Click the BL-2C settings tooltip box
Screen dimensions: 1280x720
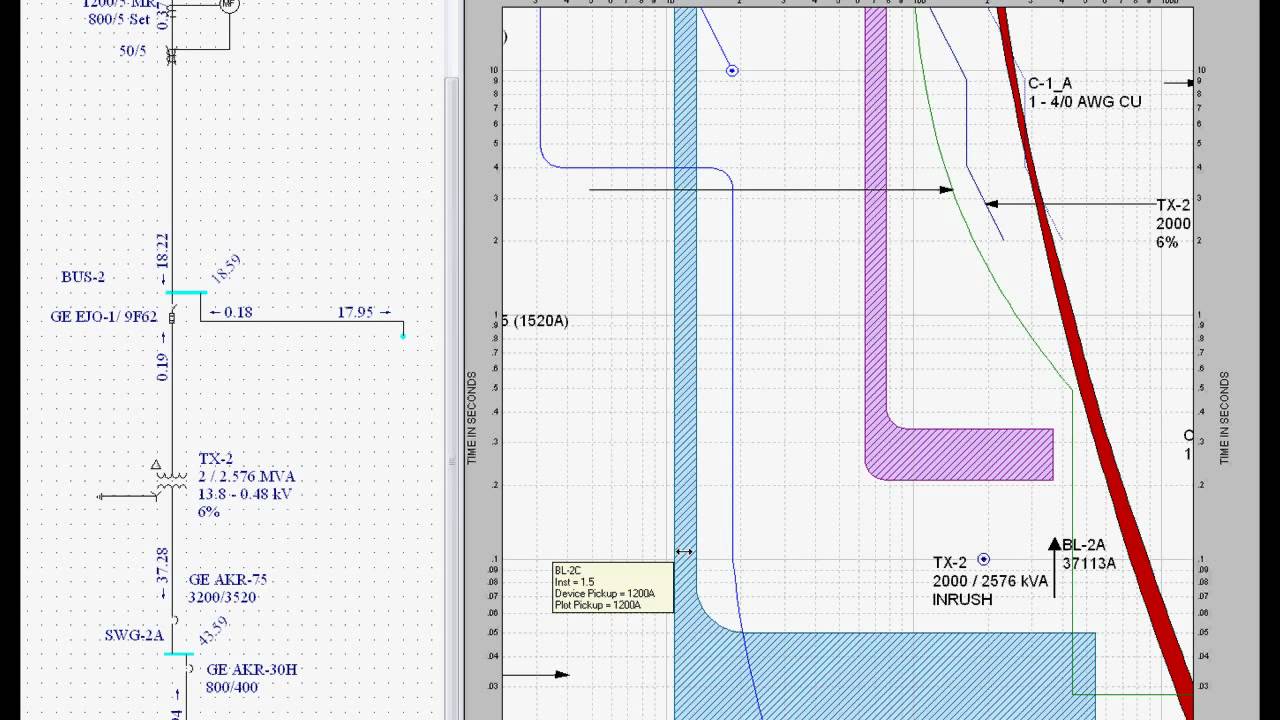[612, 588]
